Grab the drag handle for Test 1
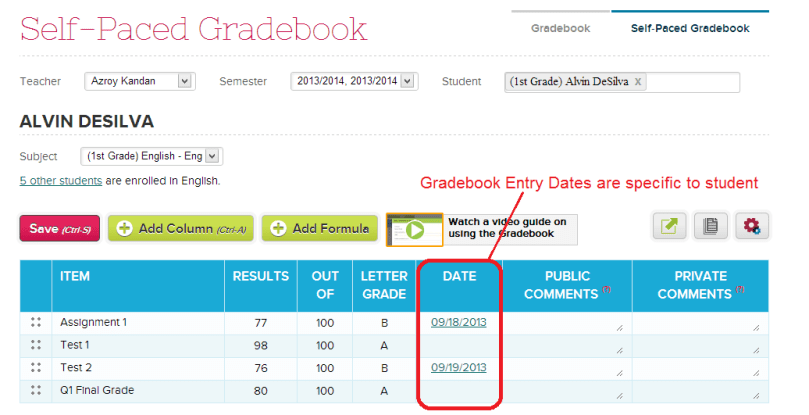Viewport: 809px width, 415px height. click(x=36, y=345)
